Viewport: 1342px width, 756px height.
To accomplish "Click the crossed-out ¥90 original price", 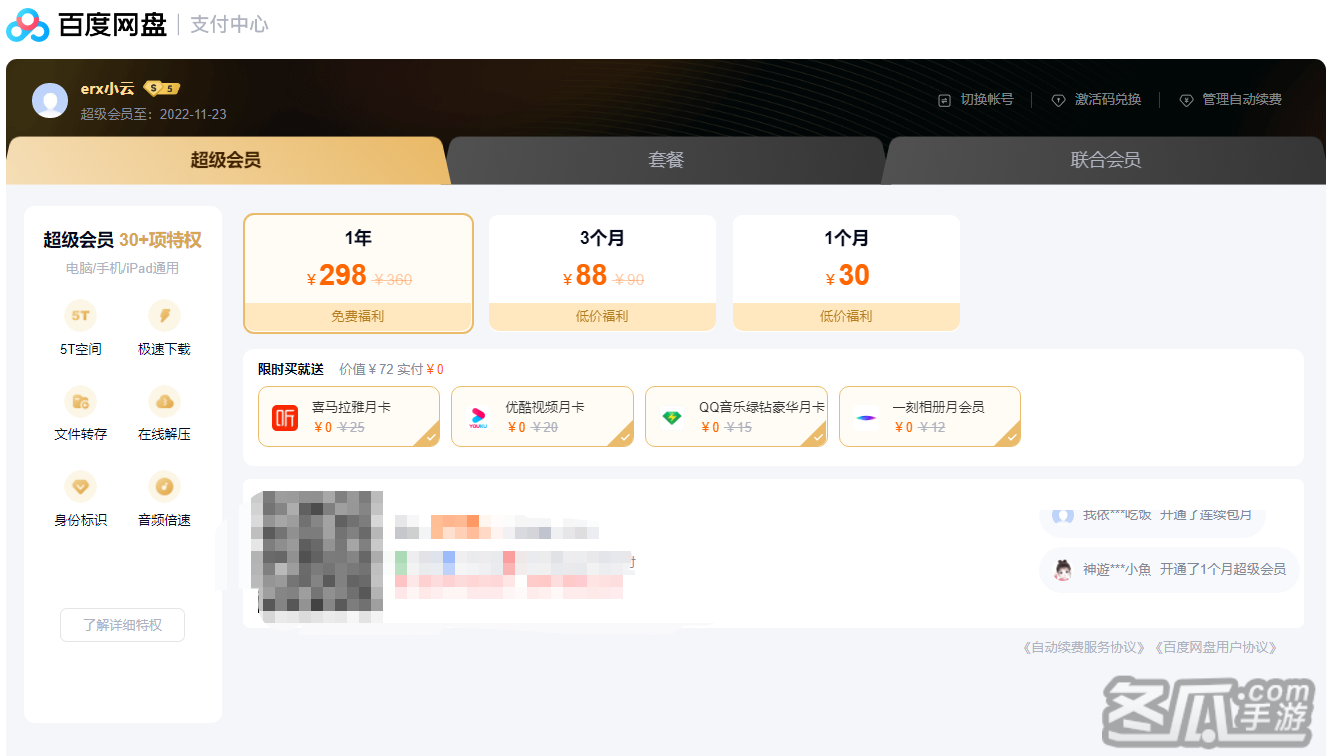I will pyautogui.click(x=629, y=280).
